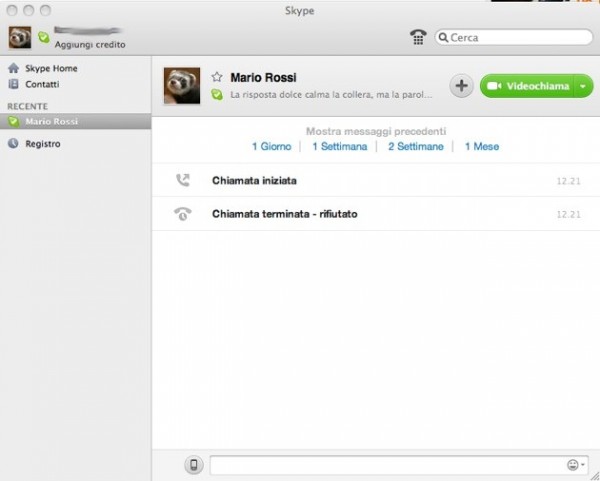Click Mario Rossi's status icon in sidebar

coord(13,121)
